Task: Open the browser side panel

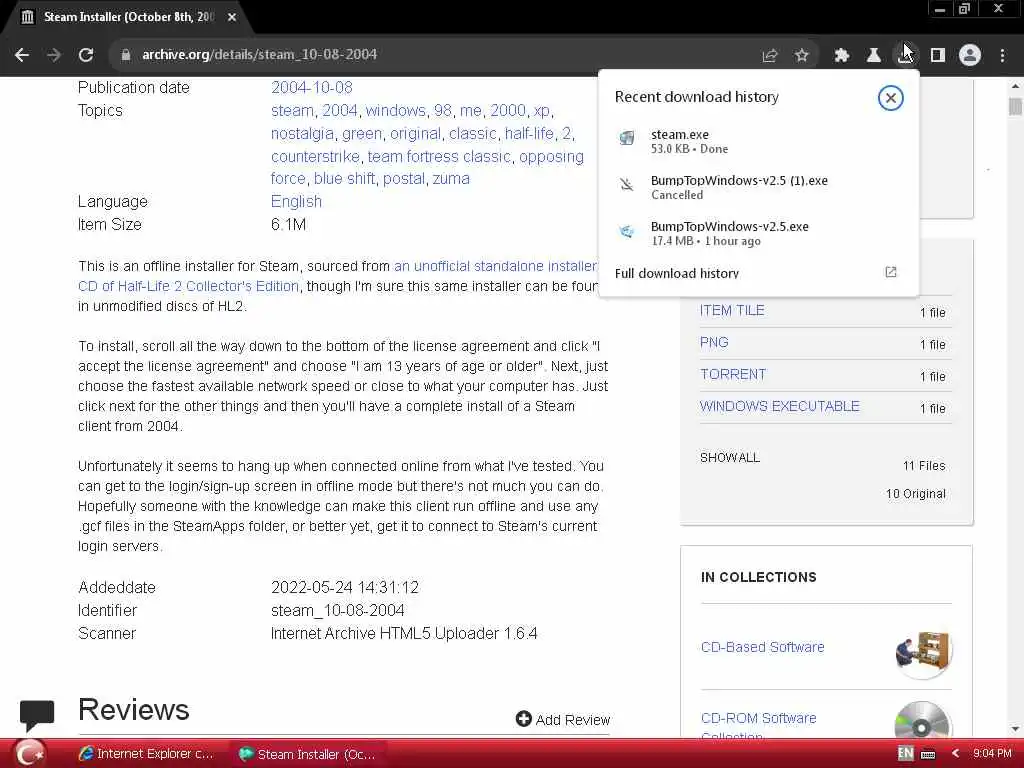Action: click(938, 56)
